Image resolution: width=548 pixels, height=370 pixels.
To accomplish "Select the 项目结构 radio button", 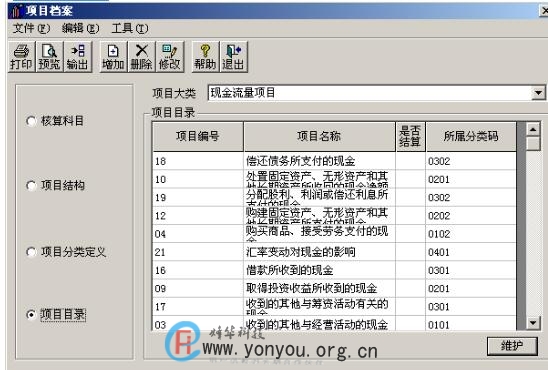I will tap(31, 186).
